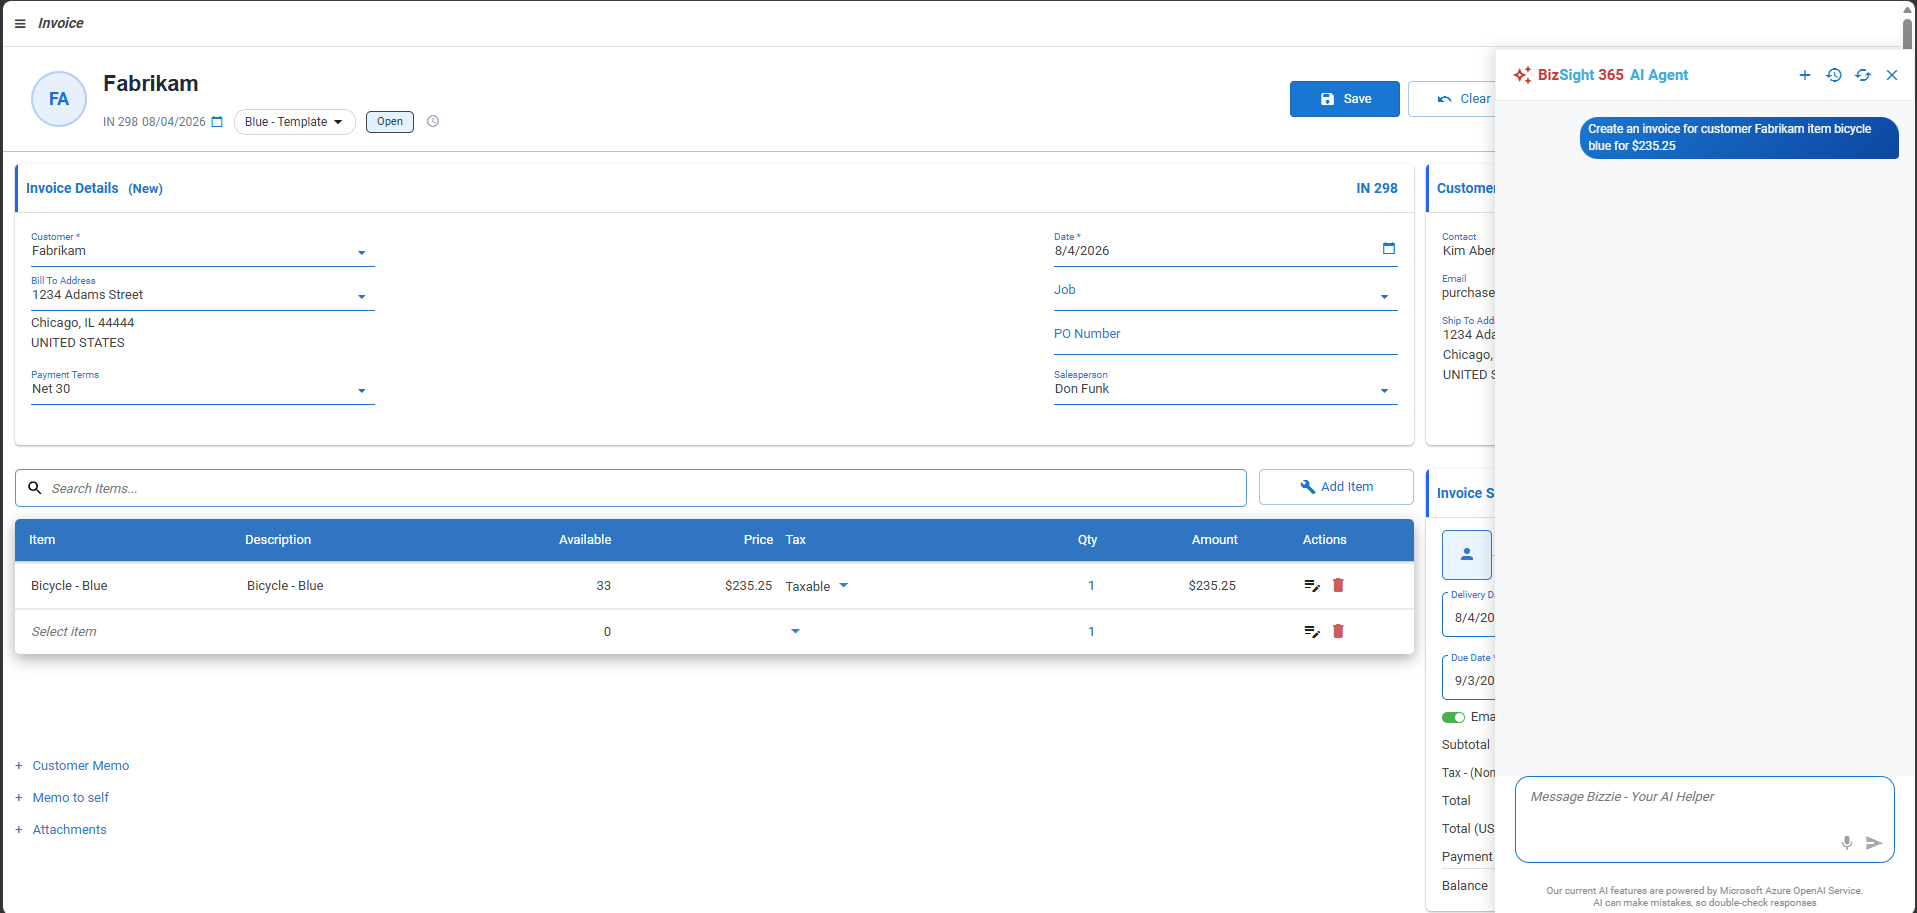Image resolution: width=1917 pixels, height=913 pixels.
Task: Edit the empty Select item row
Action: point(1311,631)
